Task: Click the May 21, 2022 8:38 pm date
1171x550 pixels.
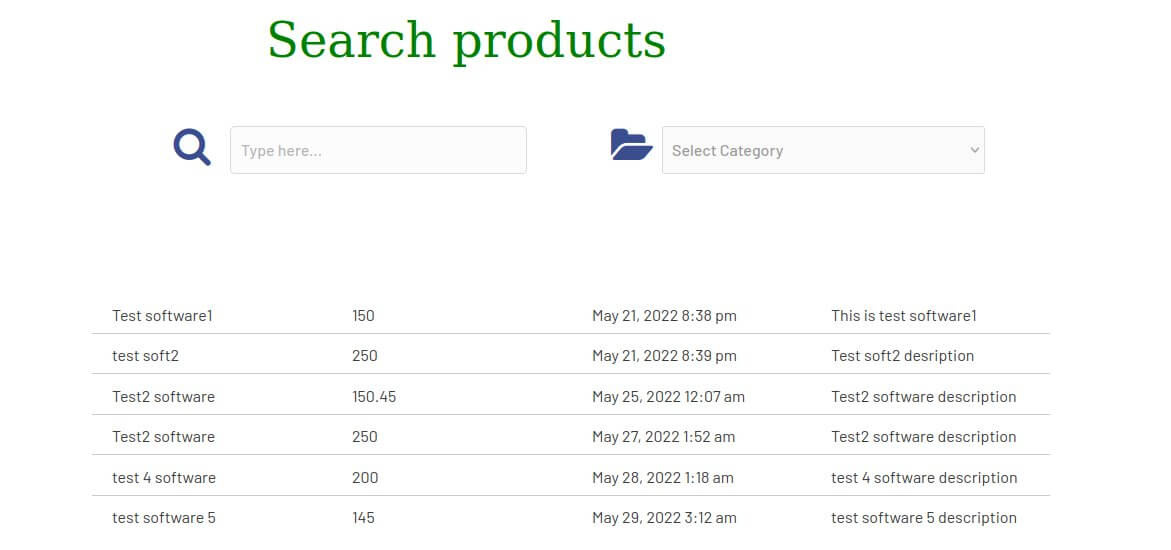Action: (664, 316)
